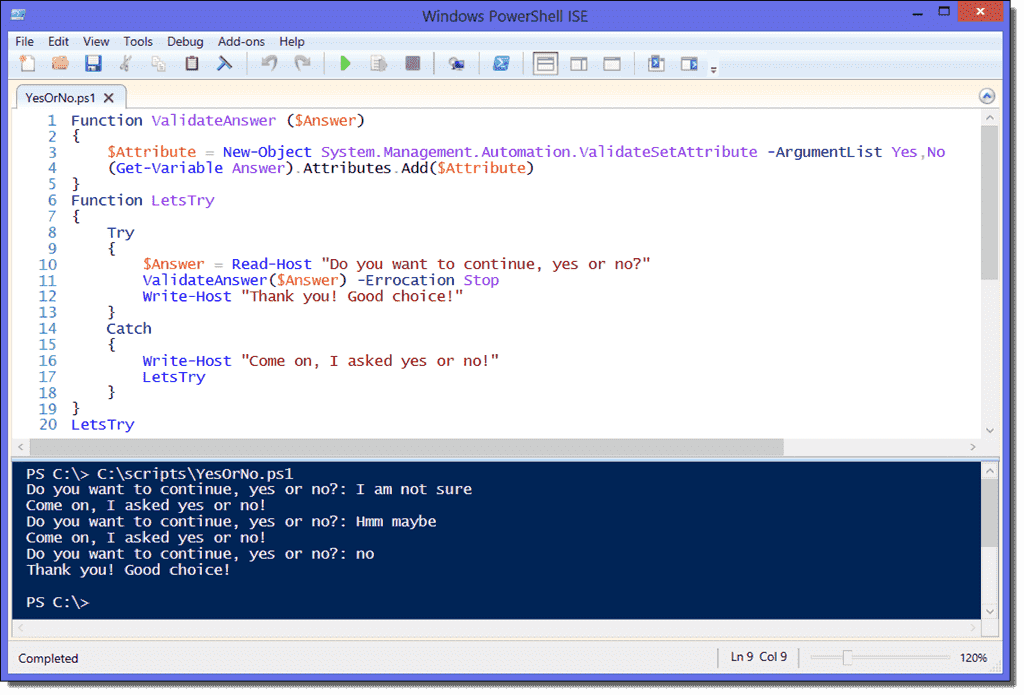The height and width of the screenshot is (695, 1024).
Task: Select the Run Selection toolbar icon
Action: (380, 63)
